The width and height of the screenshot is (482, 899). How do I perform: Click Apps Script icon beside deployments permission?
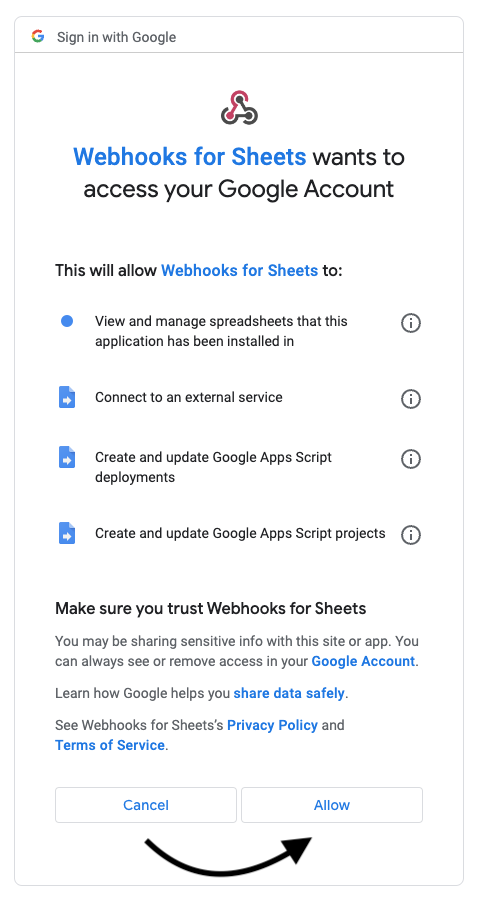click(67, 458)
